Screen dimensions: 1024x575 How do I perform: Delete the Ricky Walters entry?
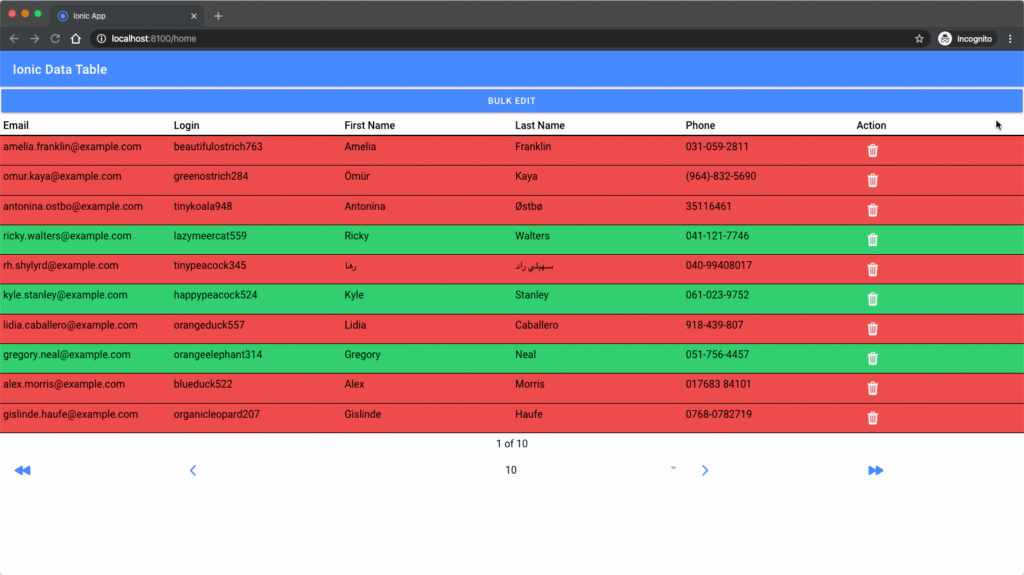872,240
